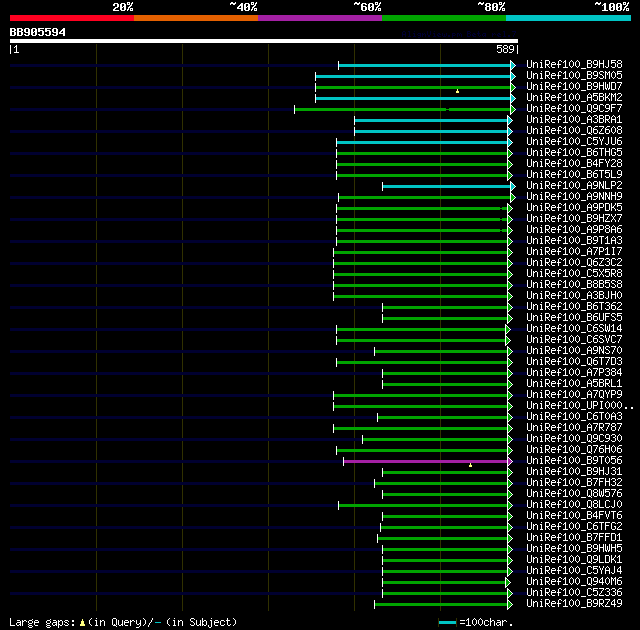The image size is (640, 630).
Task: Click the BB905594 query name label
Action: pos(38,32)
